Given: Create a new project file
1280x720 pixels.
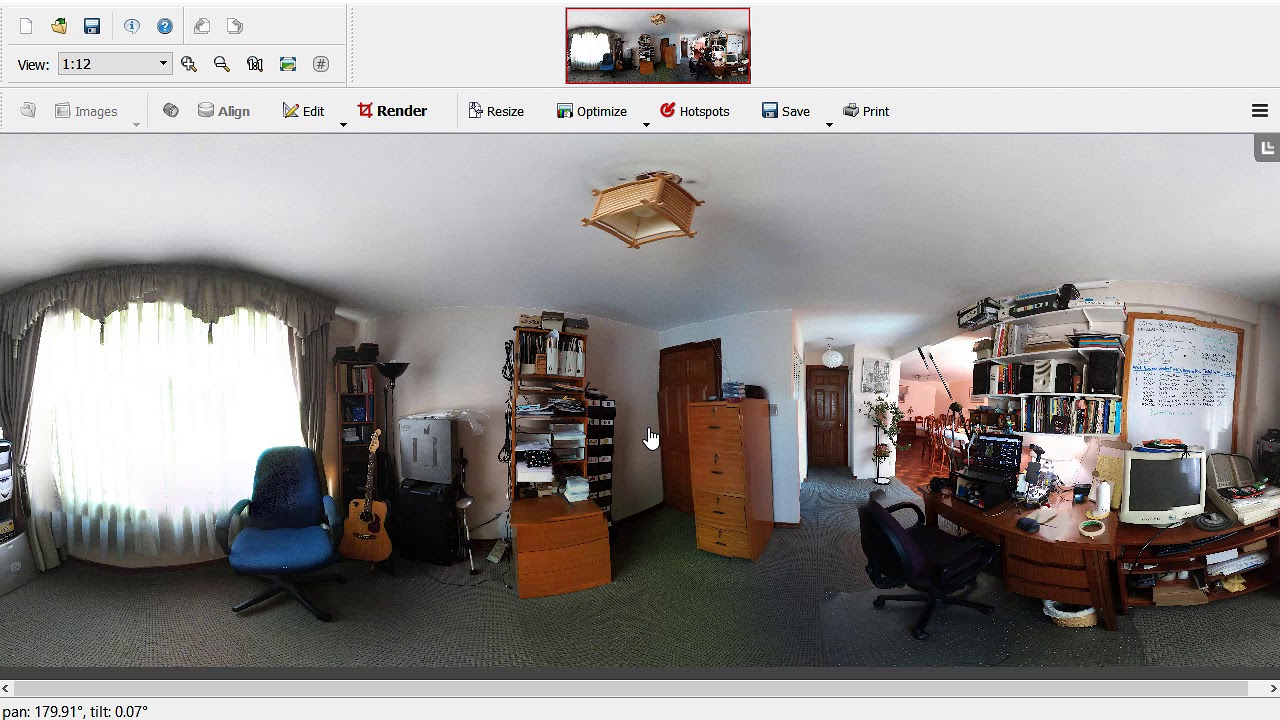Looking at the screenshot, I should [x=26, y=26].
